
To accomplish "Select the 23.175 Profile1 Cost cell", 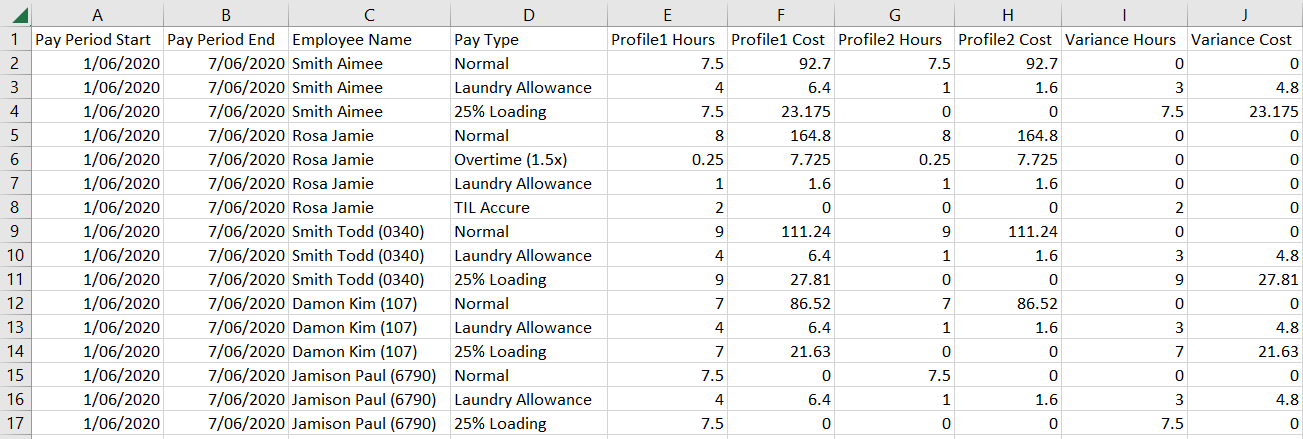I will click(x=781, y=112).
